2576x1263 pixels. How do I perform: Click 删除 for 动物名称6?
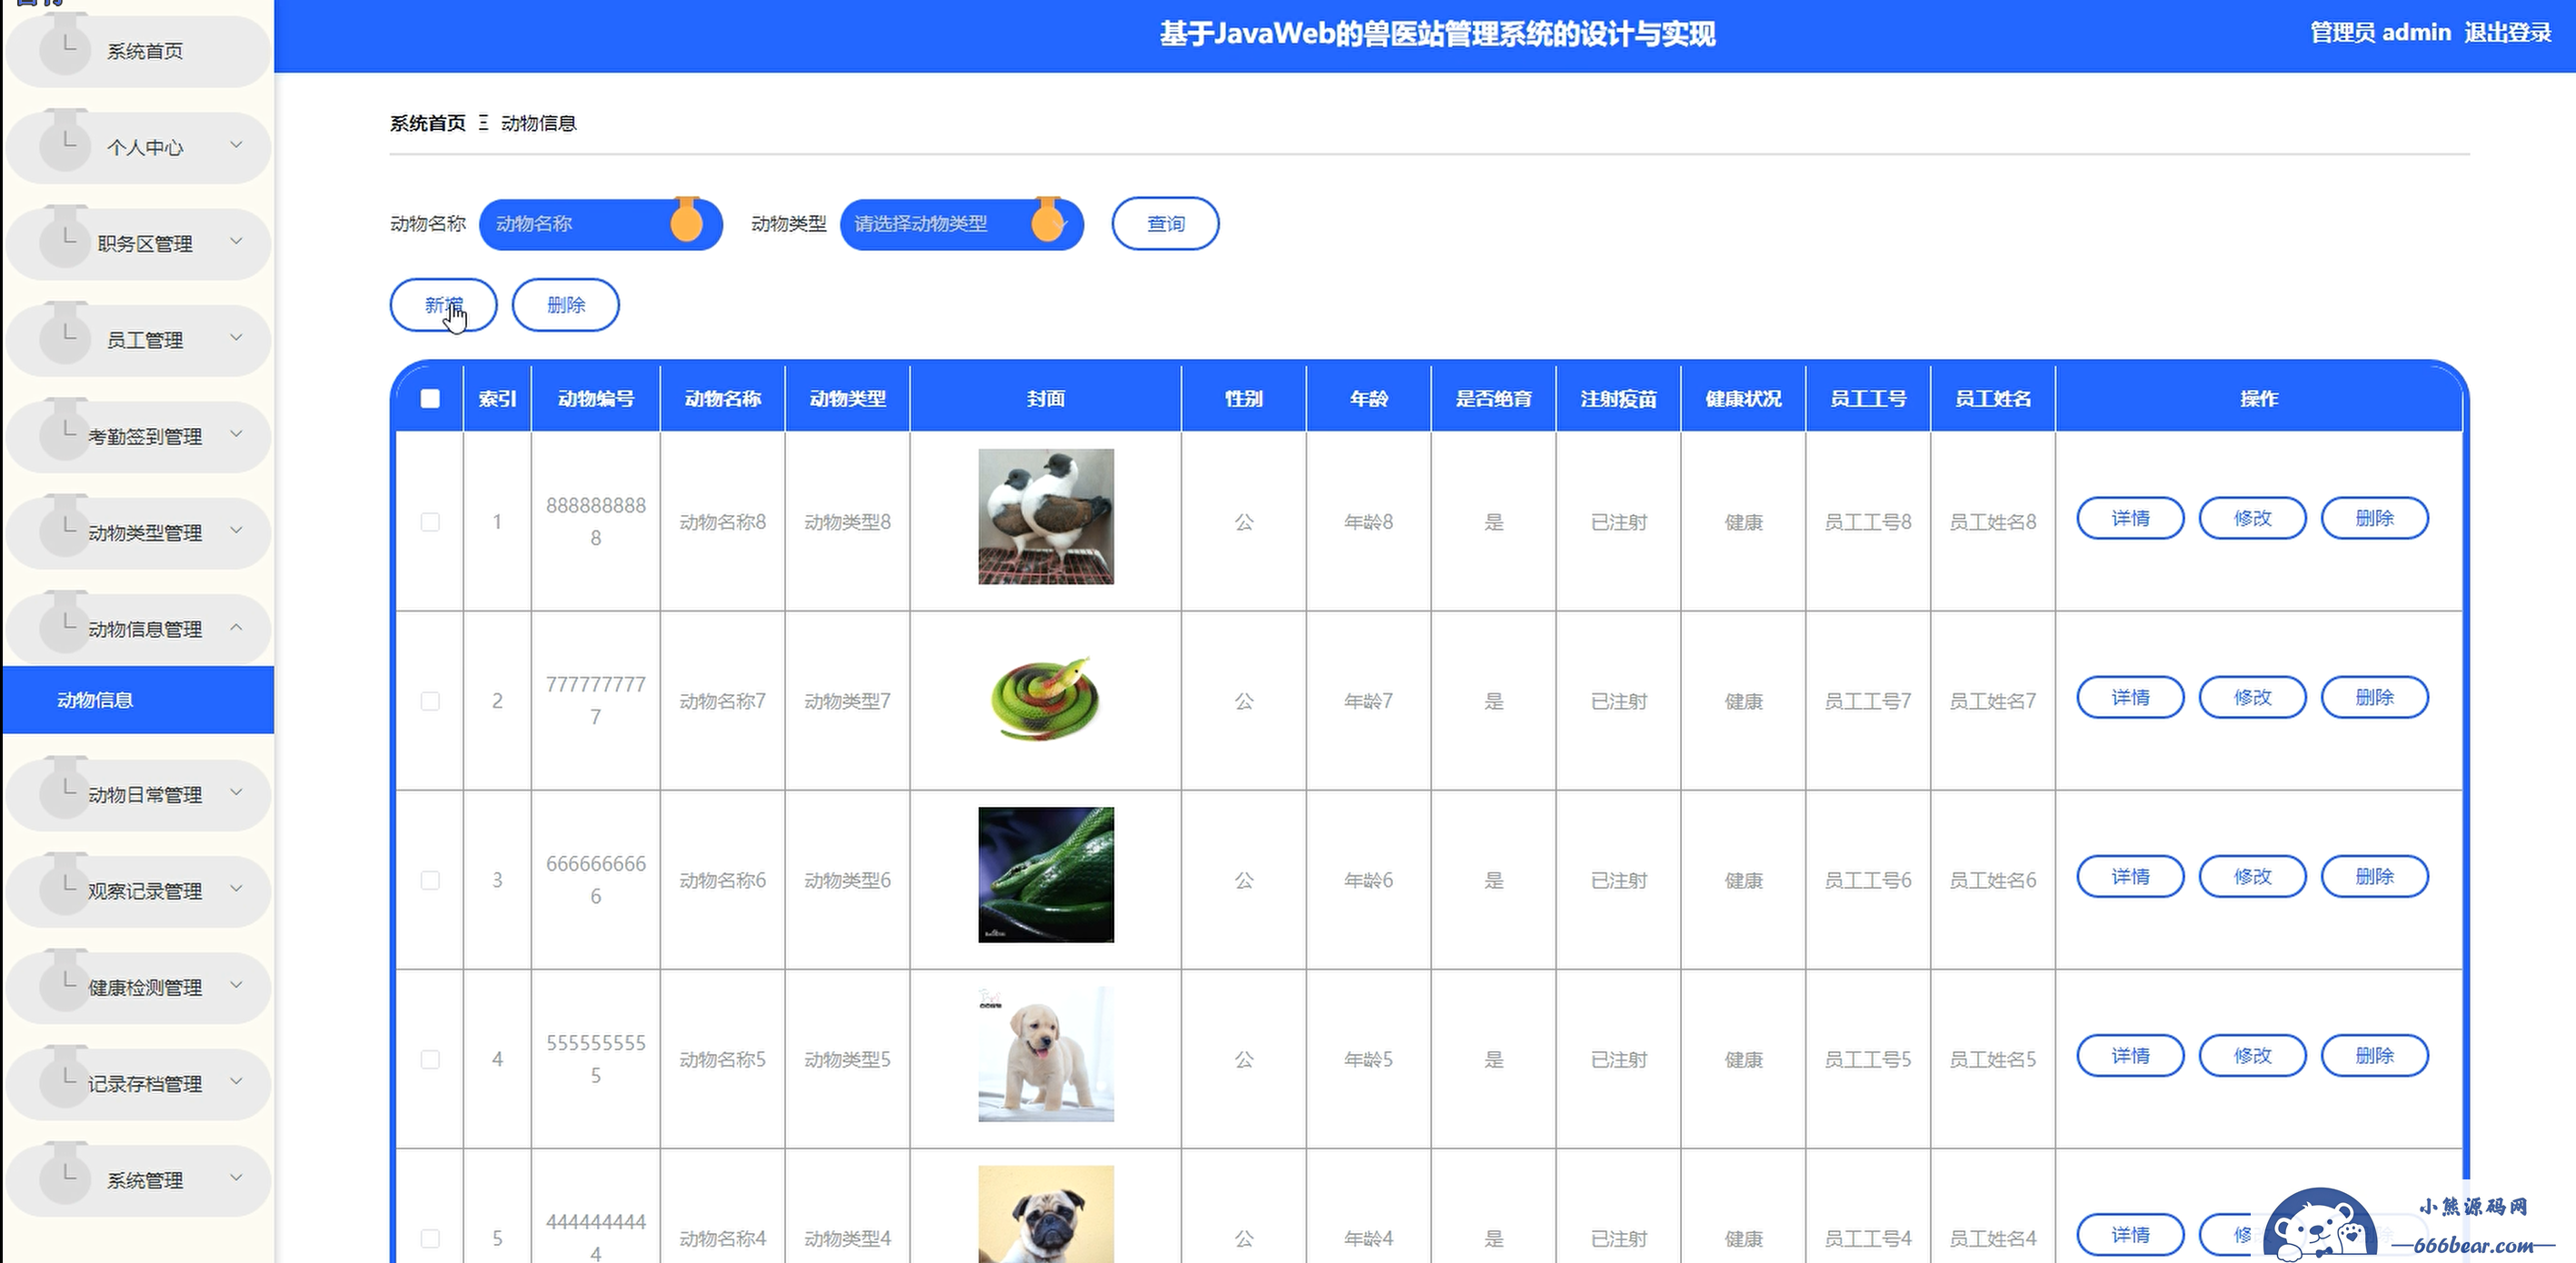point(2374,876)
